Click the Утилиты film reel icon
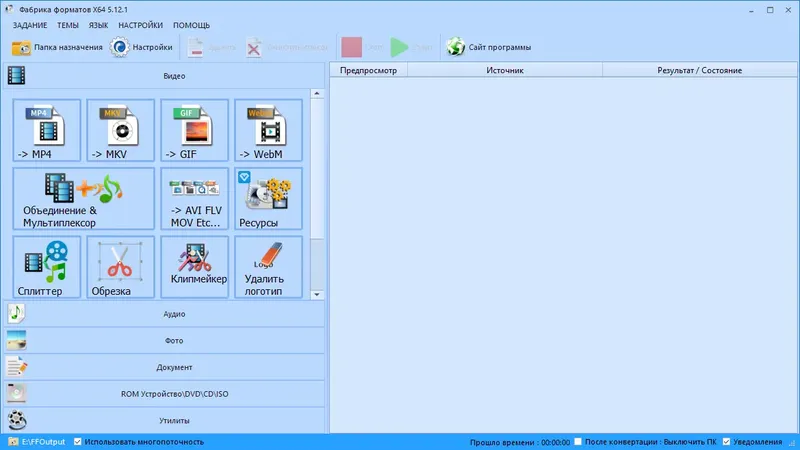The image size is (800, 450). click(x=16, y=420)
